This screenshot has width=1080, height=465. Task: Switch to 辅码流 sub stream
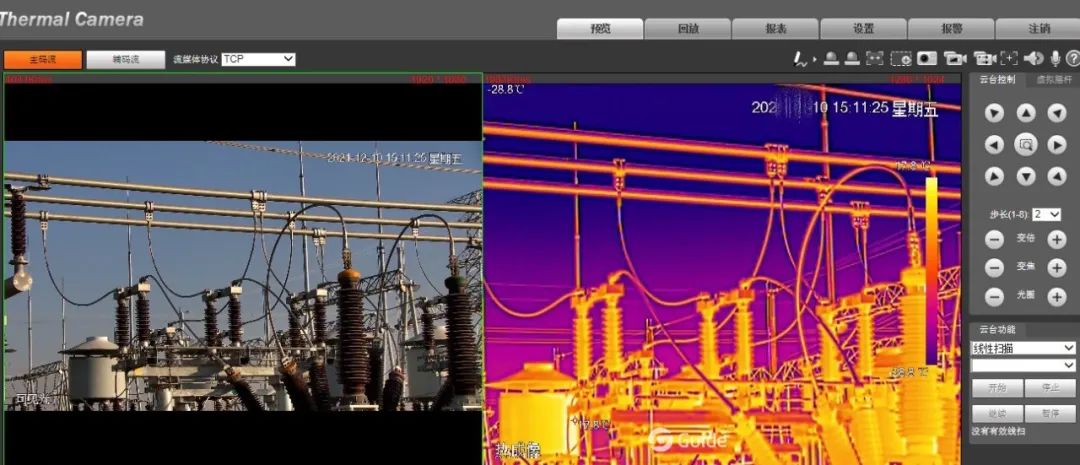coord(125,60)
